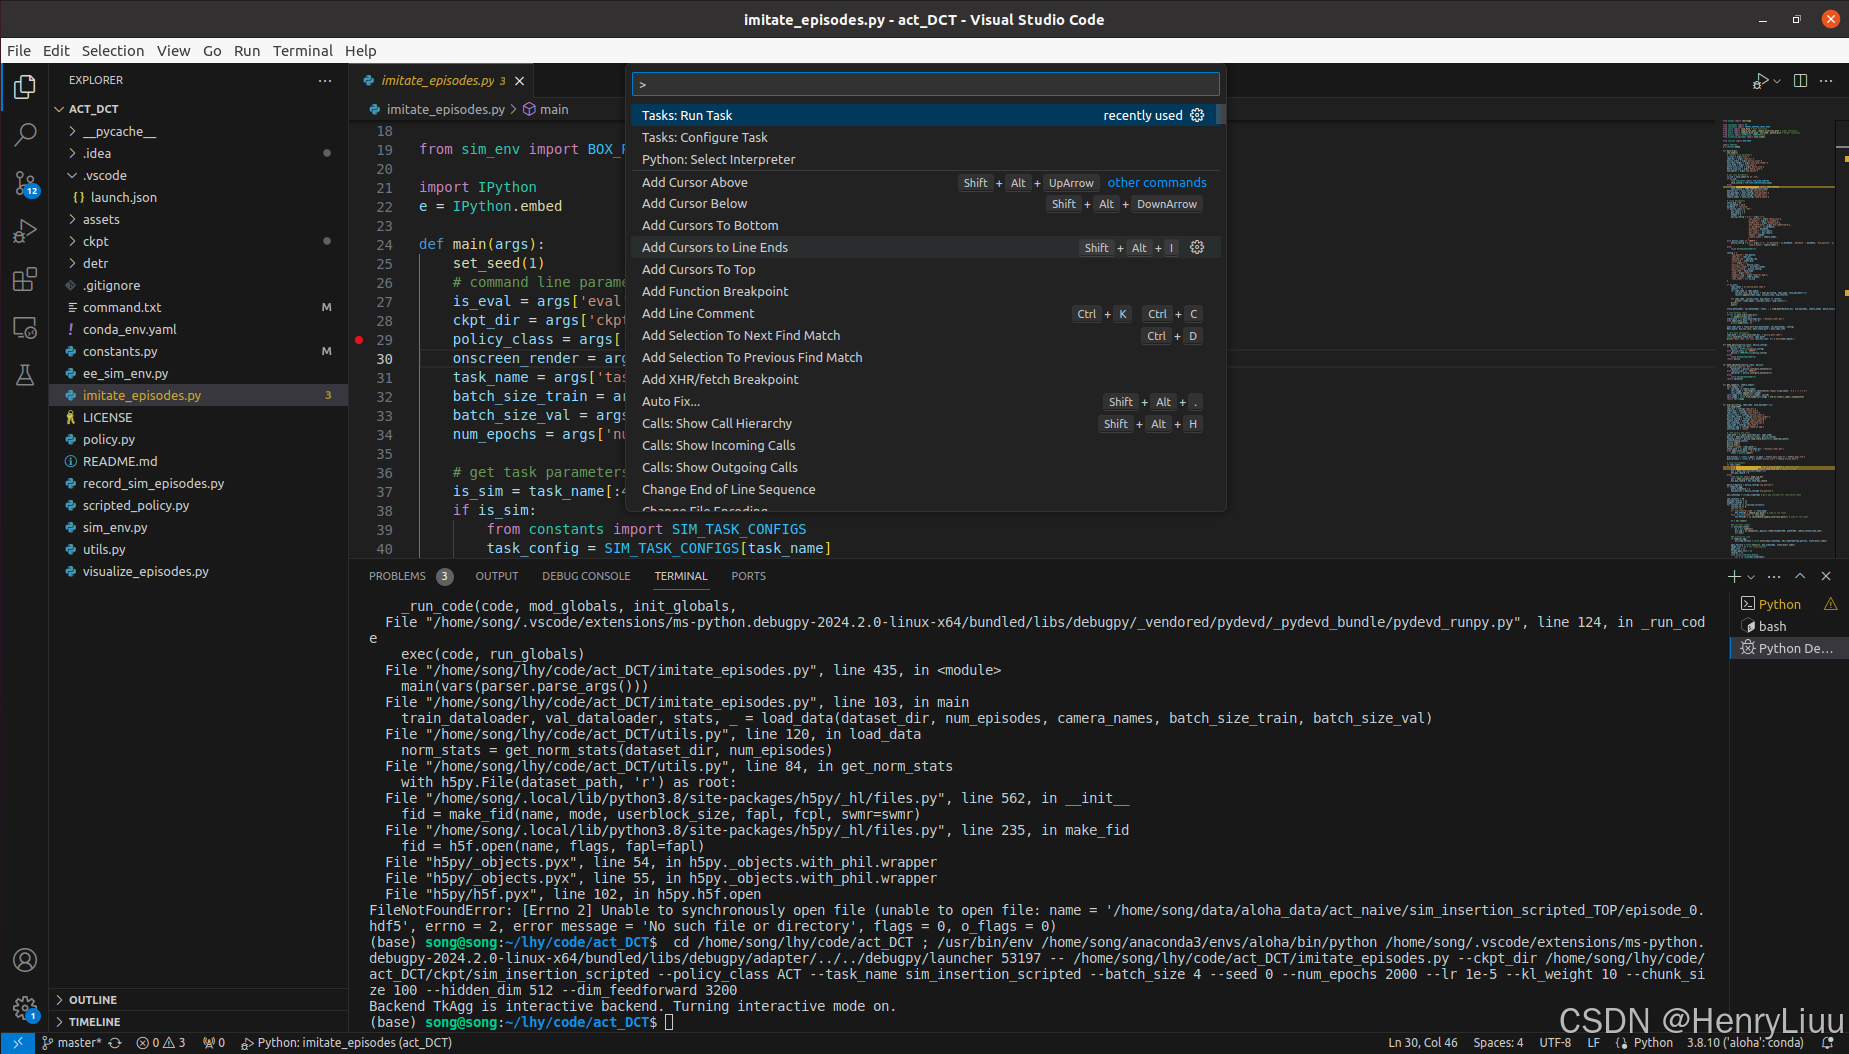Open the Testing beaker view
Viewport: 1849px width, 1054px height.
[25, 375]
